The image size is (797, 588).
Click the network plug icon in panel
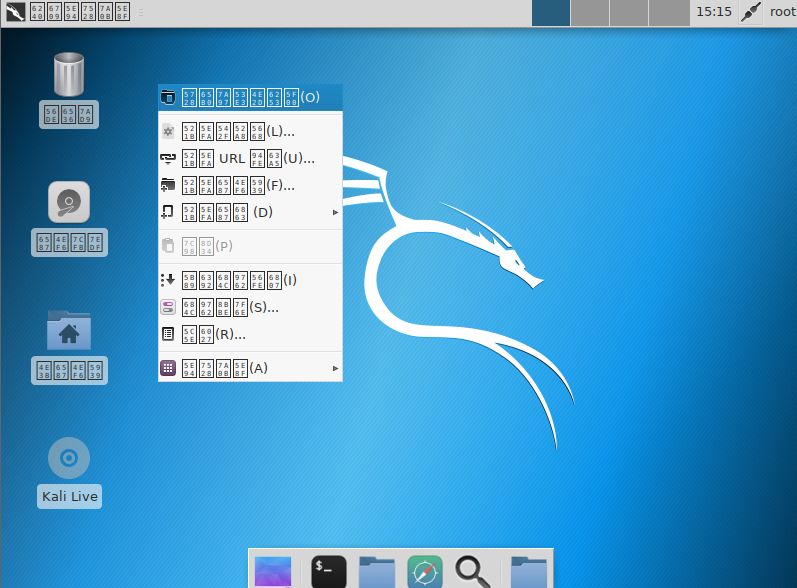pyautogui.click(x=751, y=12)
